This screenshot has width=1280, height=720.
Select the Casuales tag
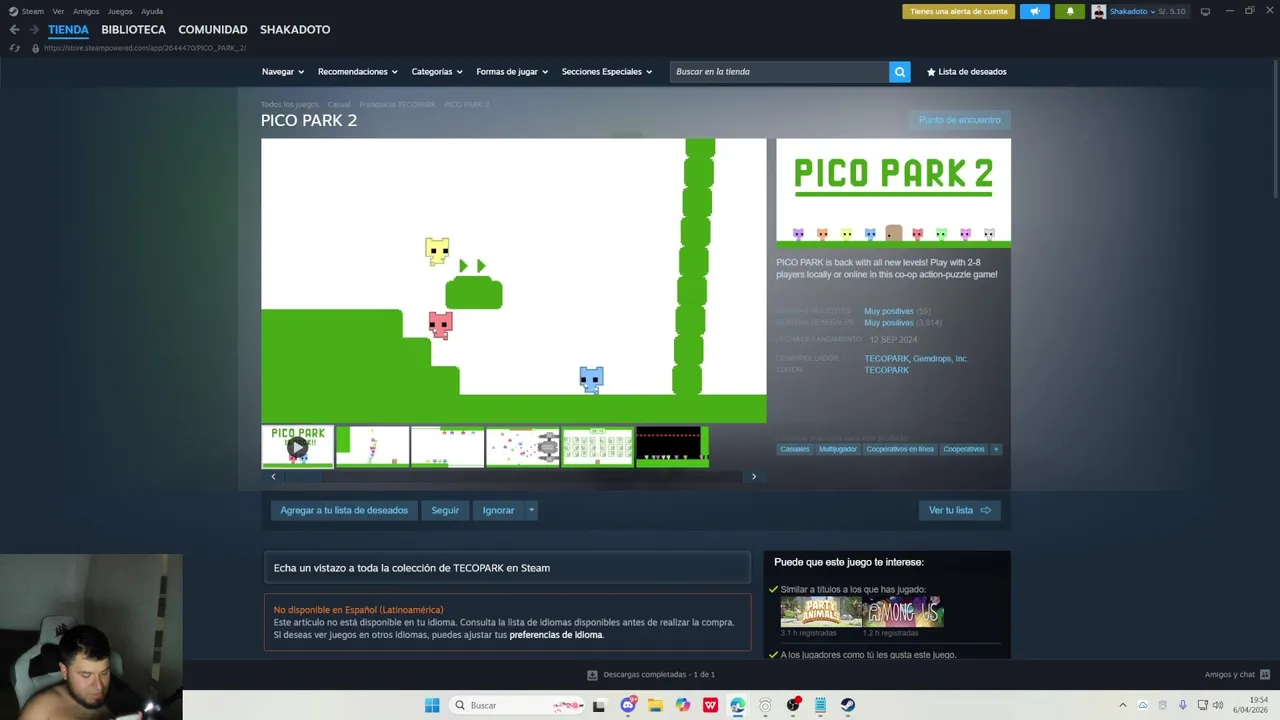[795, 449]
